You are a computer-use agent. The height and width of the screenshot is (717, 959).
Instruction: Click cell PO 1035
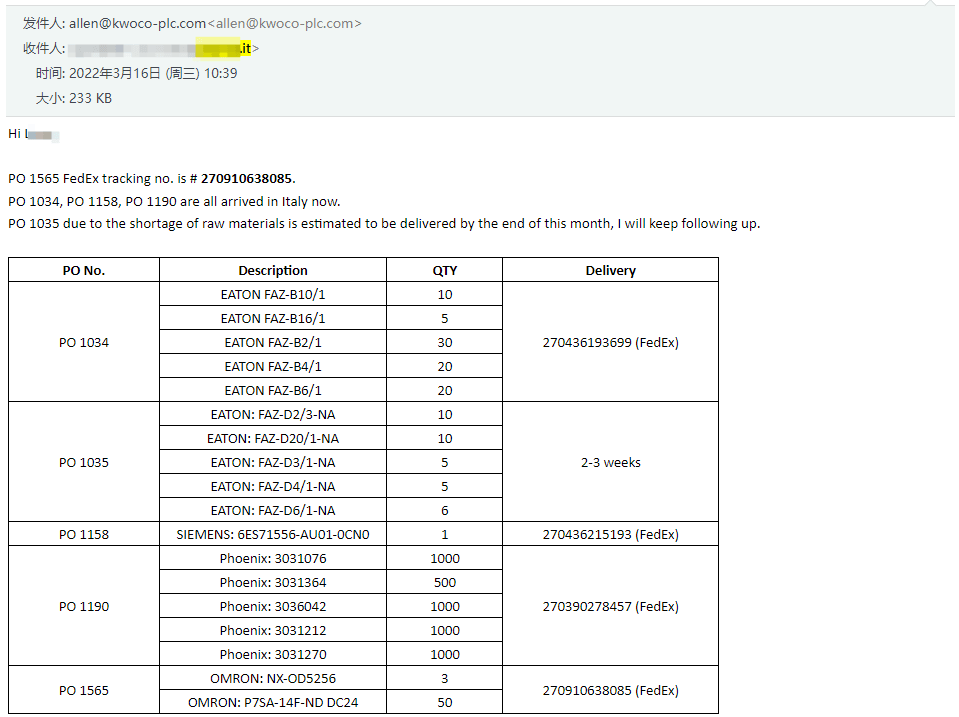click(84, 463)
